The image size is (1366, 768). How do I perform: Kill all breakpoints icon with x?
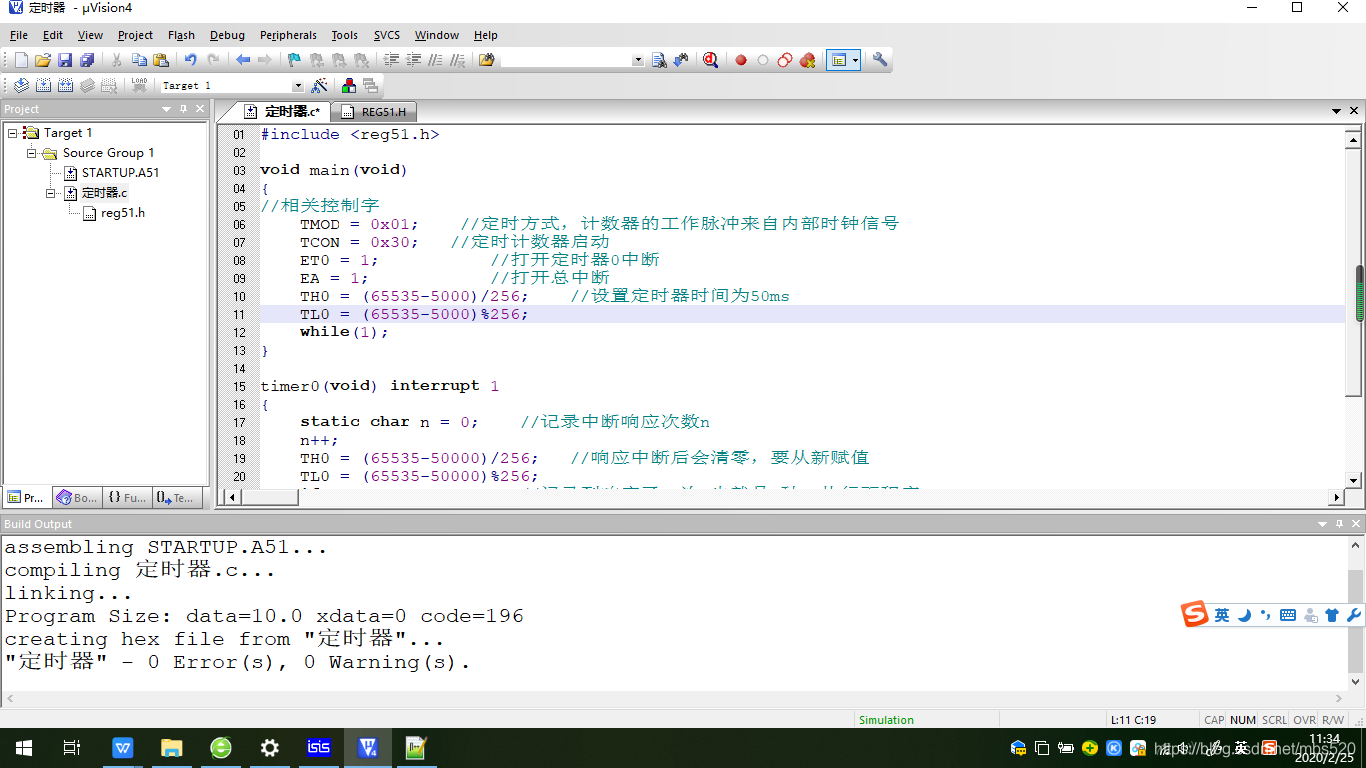click(x=807, y=60)
